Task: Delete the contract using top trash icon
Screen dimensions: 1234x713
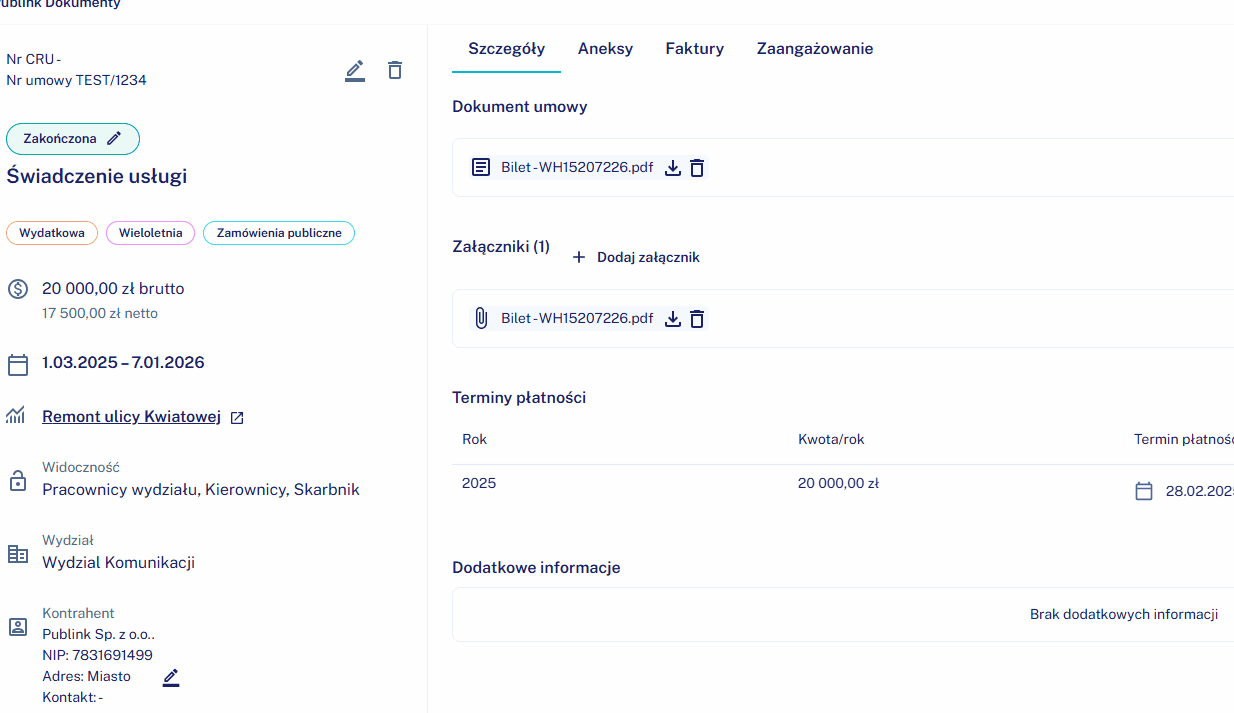Action: [395, 70]
